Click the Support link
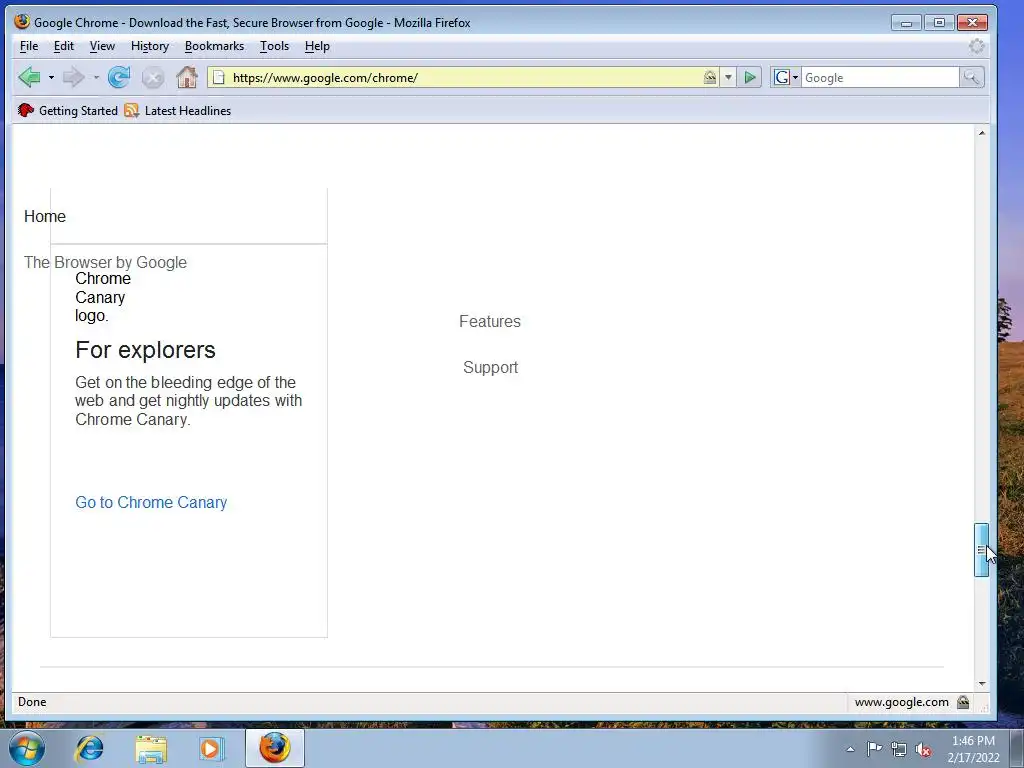Viewport: 1024px width, 768px height. pos(490,368)
